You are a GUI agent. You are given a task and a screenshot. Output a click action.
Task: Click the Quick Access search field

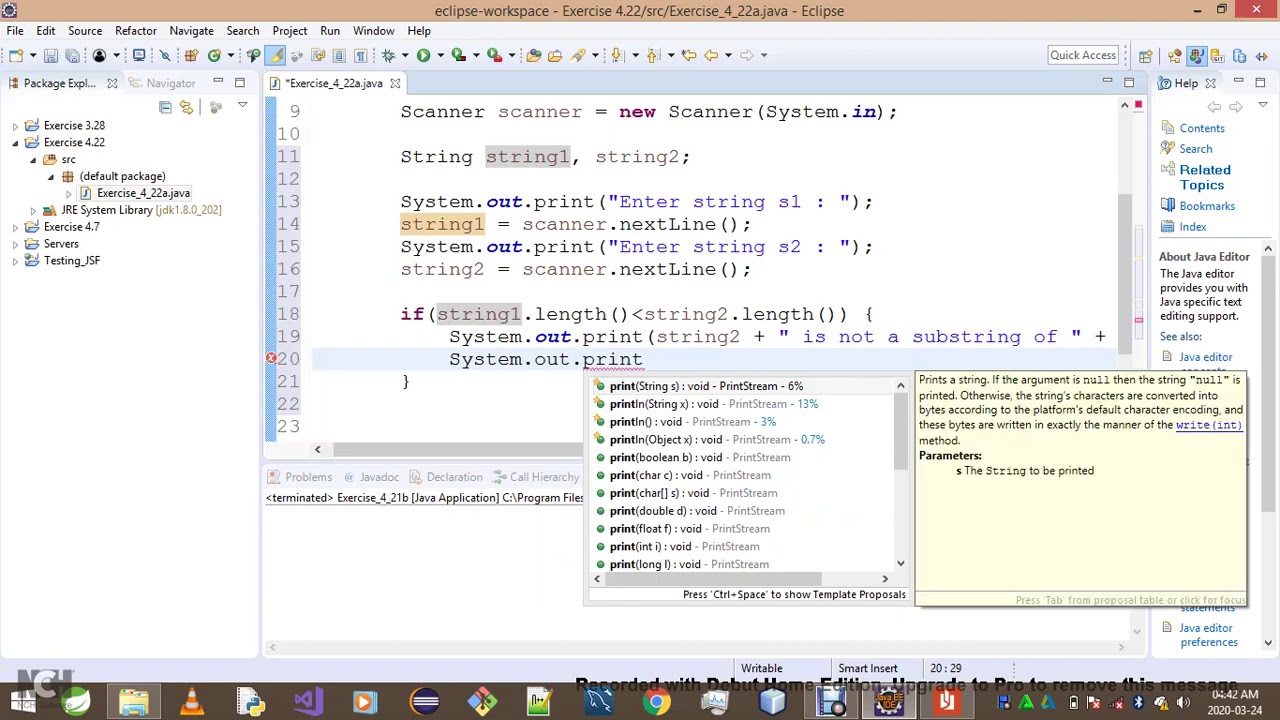[1083, 55]
